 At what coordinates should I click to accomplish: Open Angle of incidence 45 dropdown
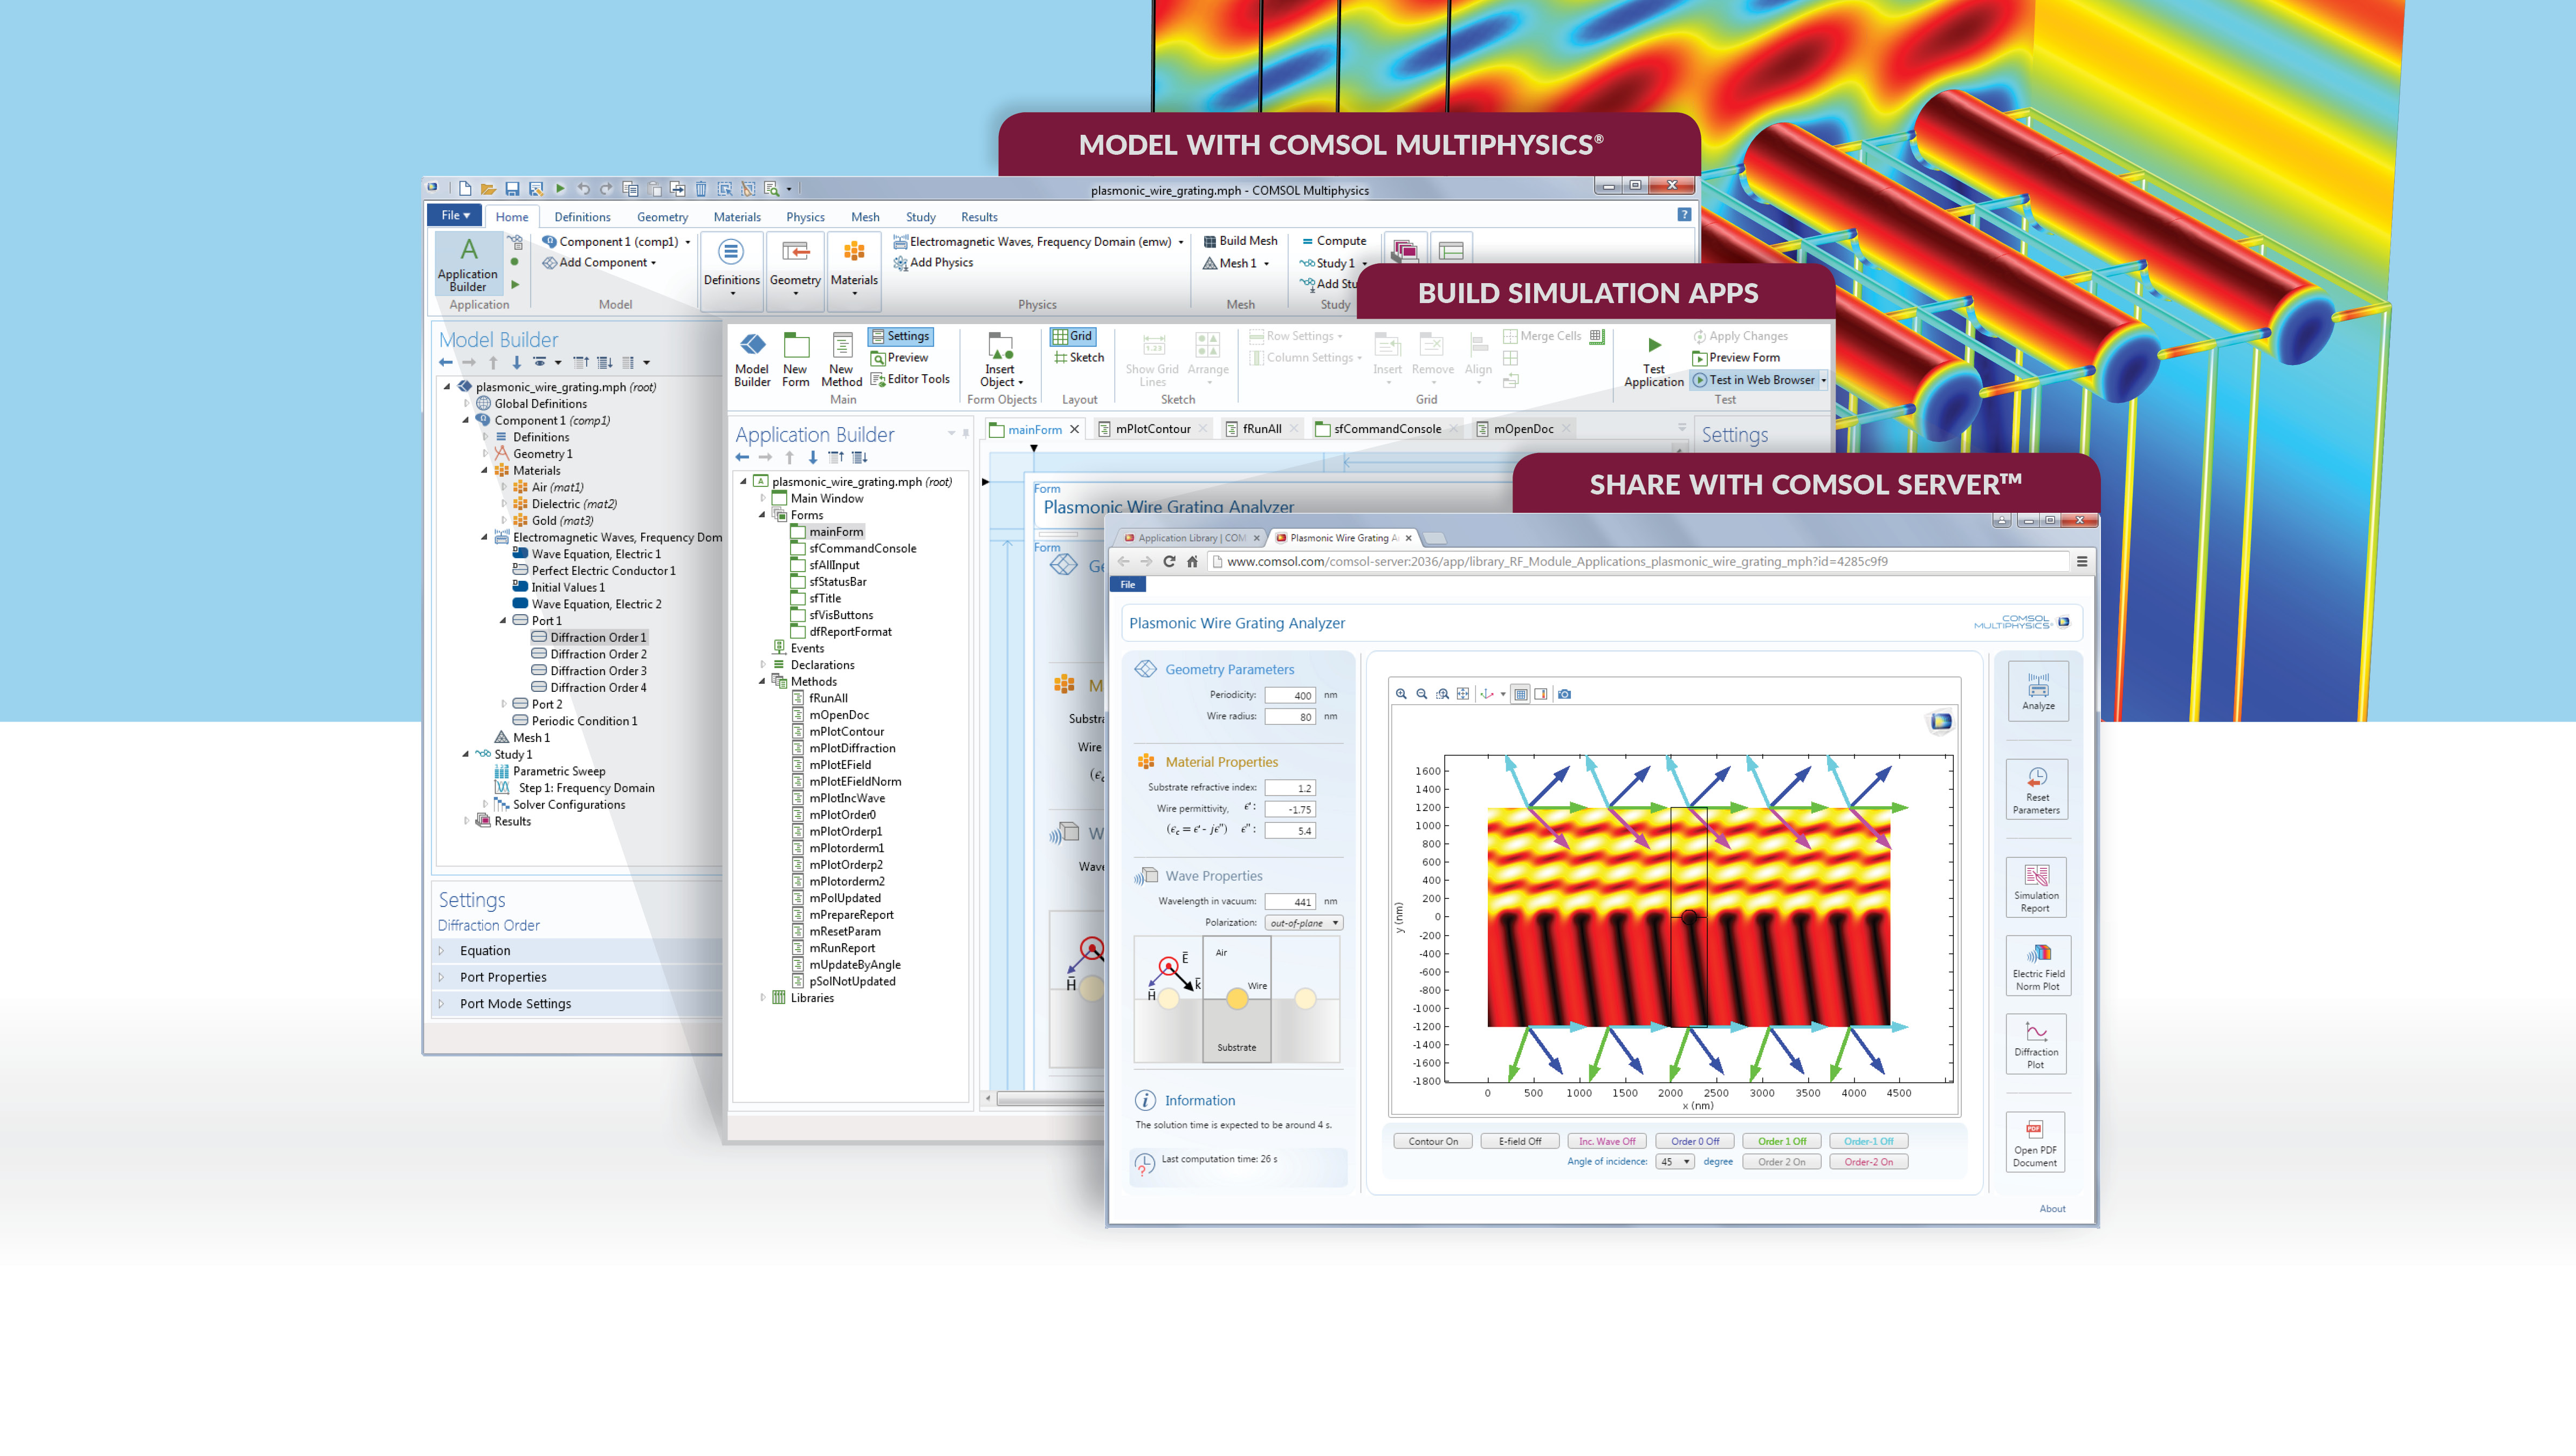[1675, 1162]
